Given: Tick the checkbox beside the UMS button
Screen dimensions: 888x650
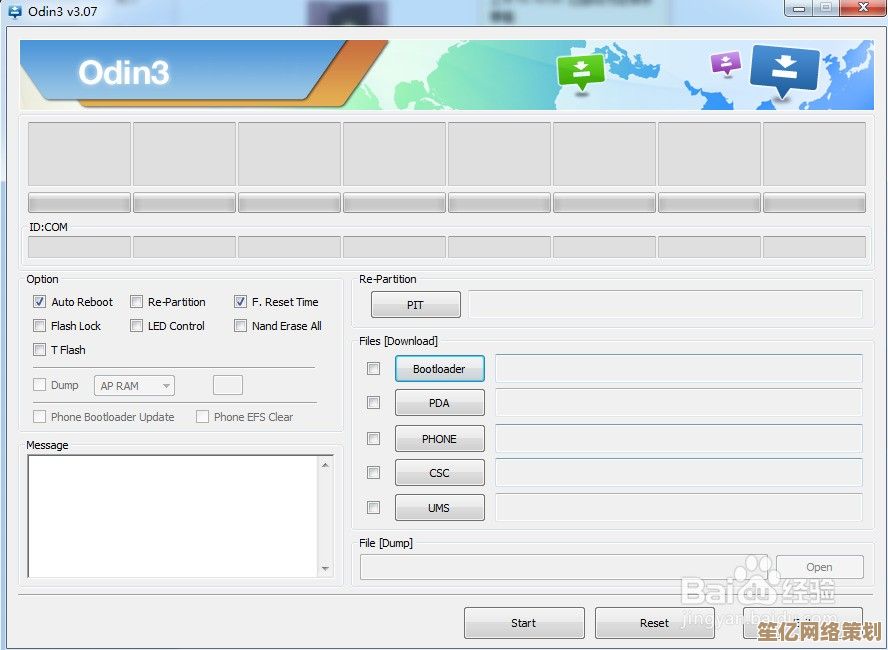Looking at the screenshot, I should (373, 507).
